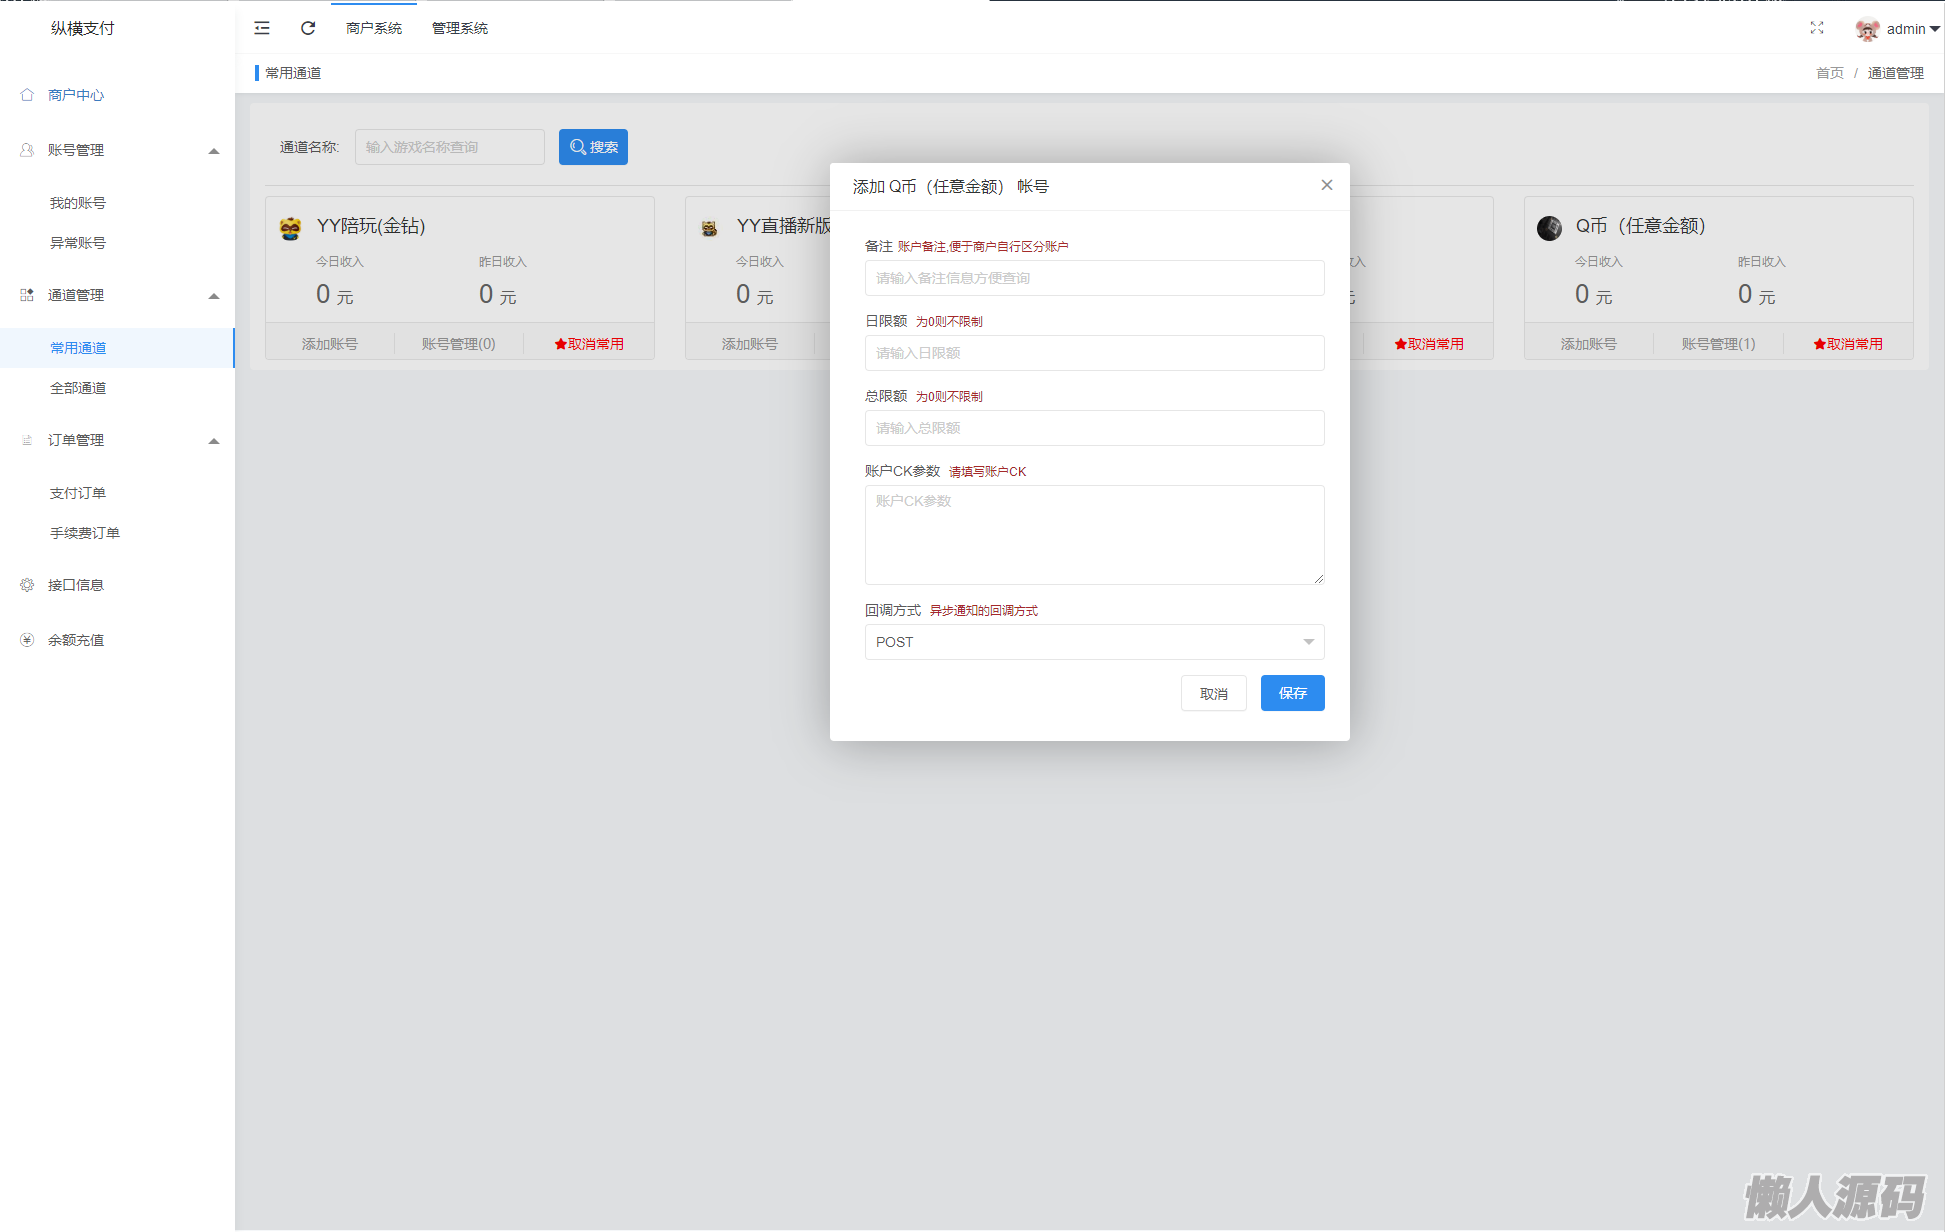Click the refresh icon in top bar
1945x1232 pixels.
coord(308,28)
